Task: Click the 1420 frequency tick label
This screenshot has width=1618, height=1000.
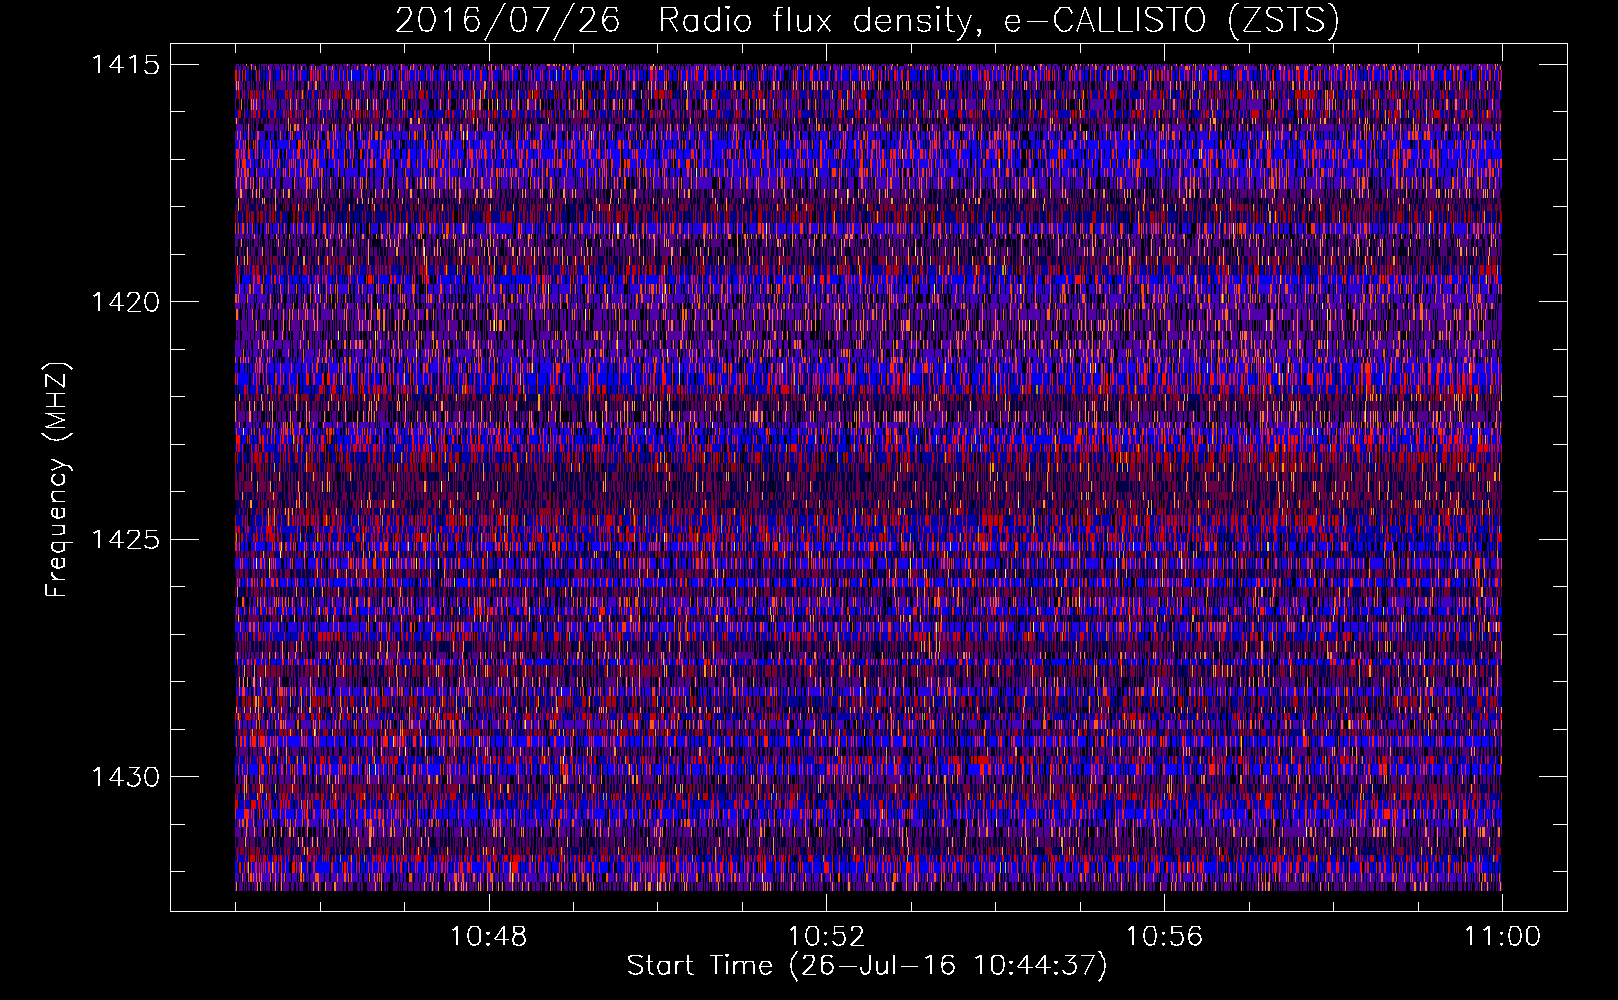Action: (125, 302)
